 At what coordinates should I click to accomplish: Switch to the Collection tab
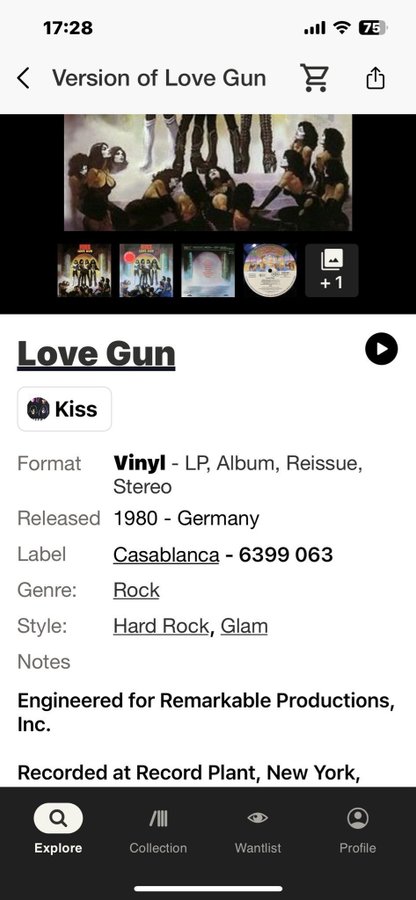(158, 829)
